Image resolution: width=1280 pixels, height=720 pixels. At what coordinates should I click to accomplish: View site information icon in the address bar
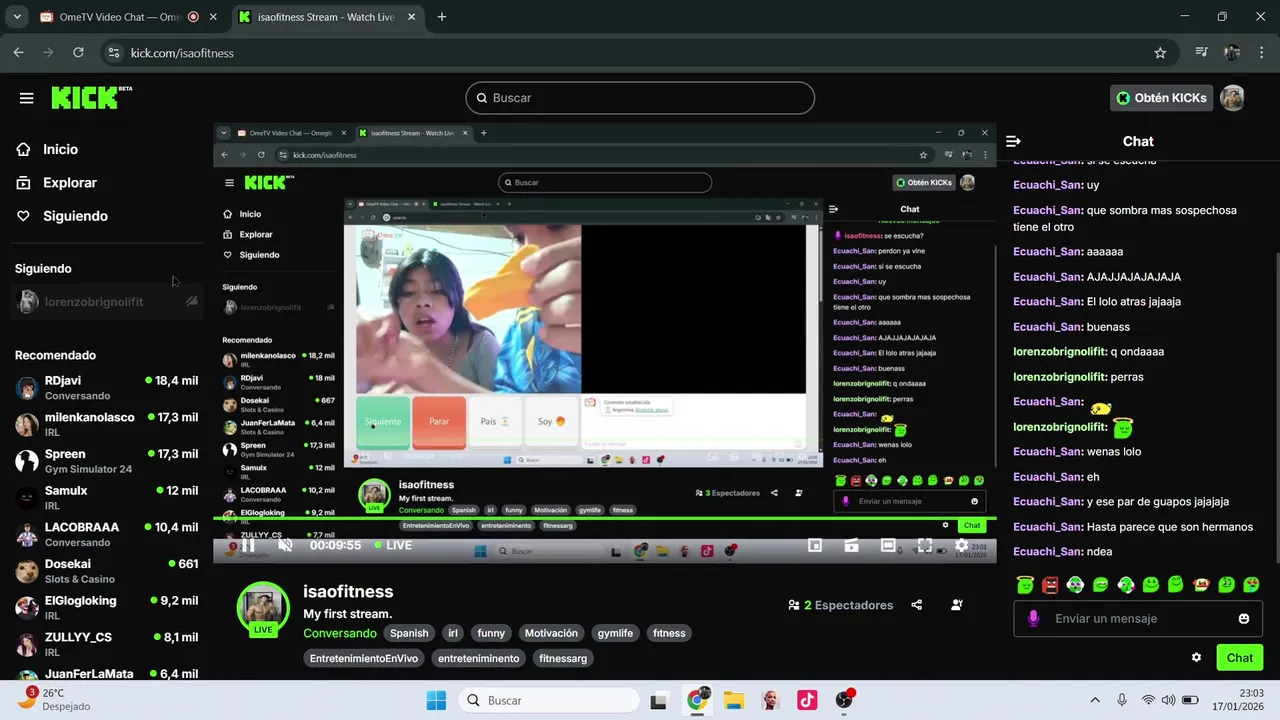click(x=113, y=53)
